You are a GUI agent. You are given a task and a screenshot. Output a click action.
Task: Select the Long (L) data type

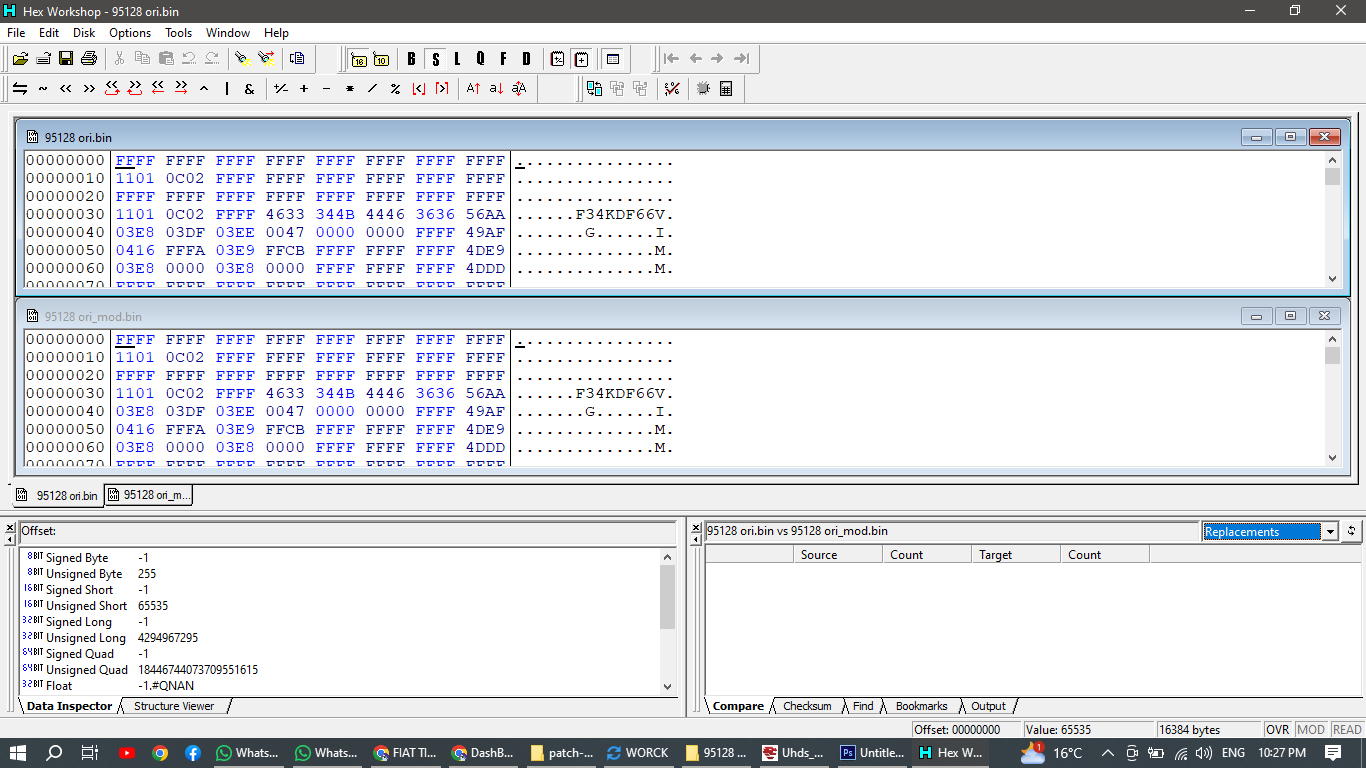pyautogui.click(x=458, y=59)
